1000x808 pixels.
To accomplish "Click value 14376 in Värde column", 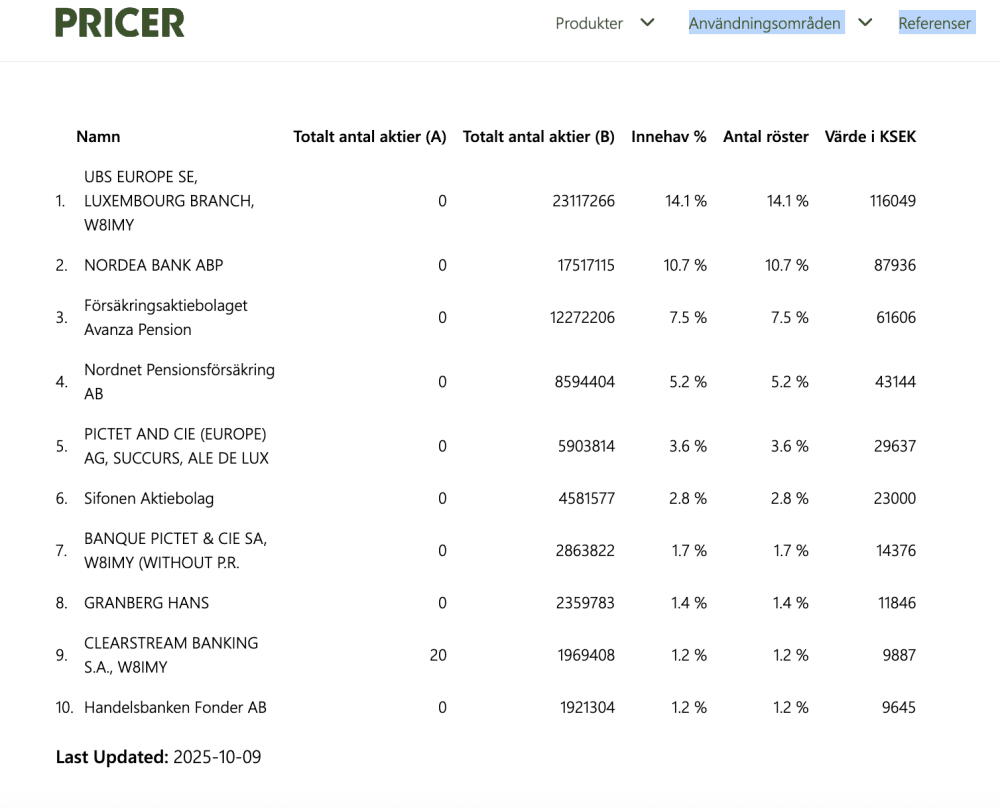I will [896, 551].
